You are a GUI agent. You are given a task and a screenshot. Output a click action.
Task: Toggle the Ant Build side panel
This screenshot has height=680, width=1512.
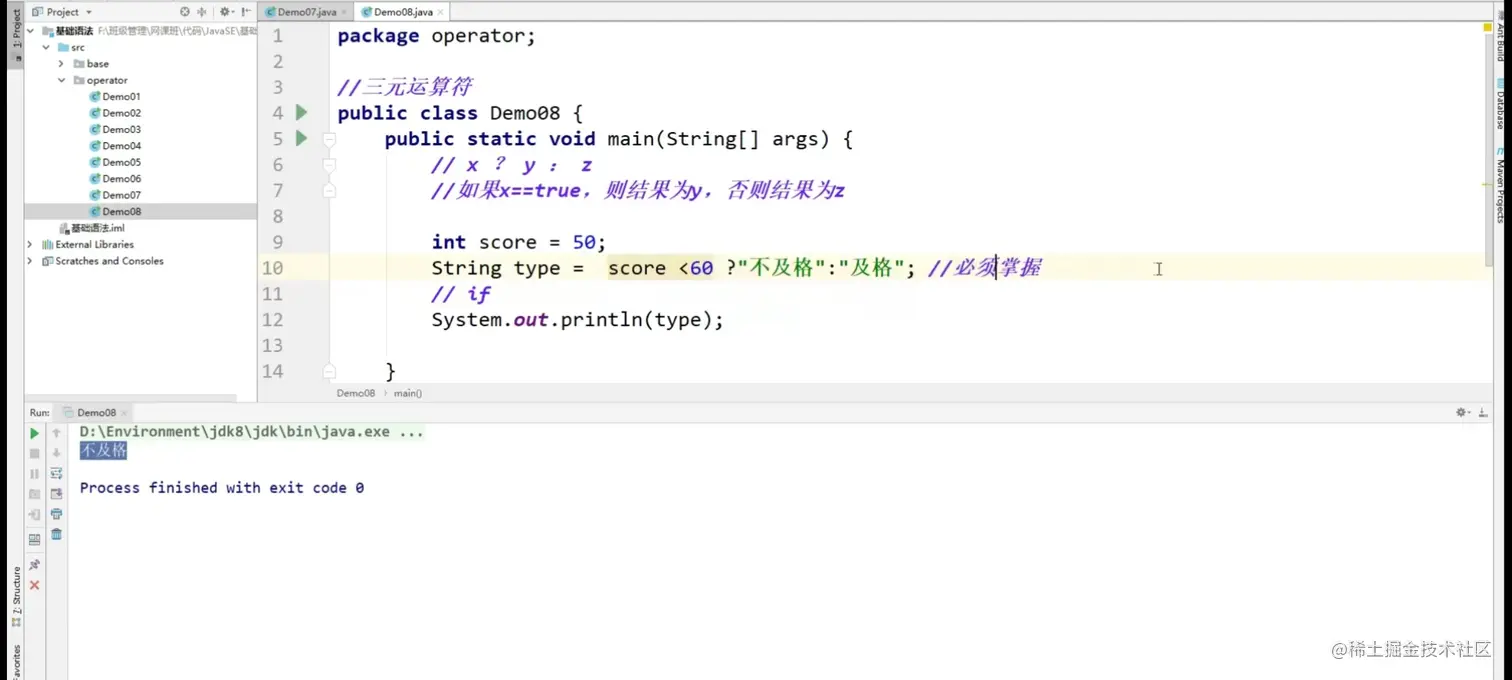pyautogui.click(x=1500, y=35)
